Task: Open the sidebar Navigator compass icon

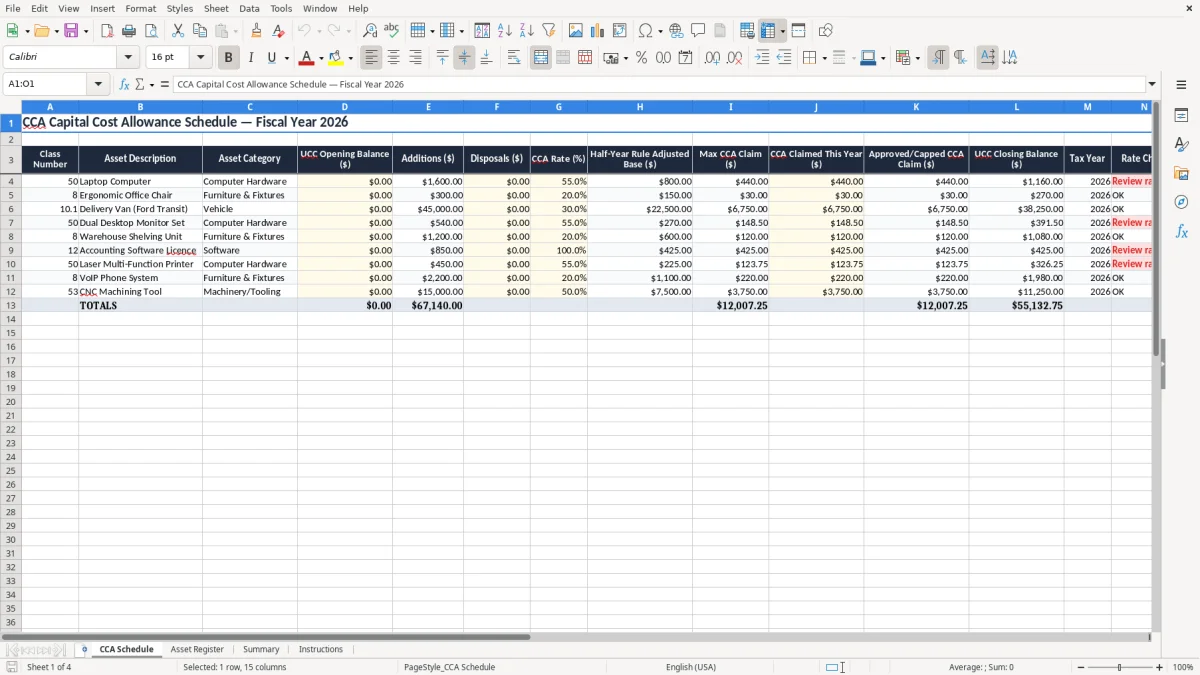Action: (1181, 202)
